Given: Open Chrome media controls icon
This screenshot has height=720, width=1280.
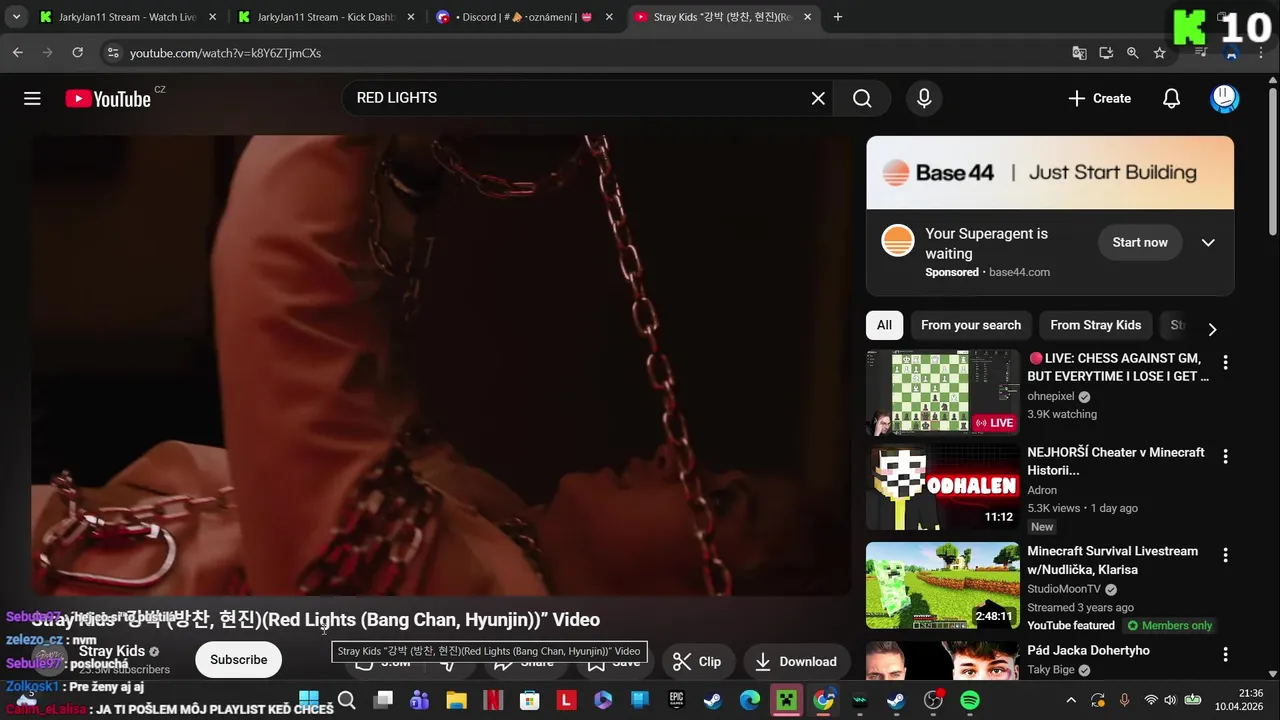Looking at the screenshot, I should point(1201,53).
